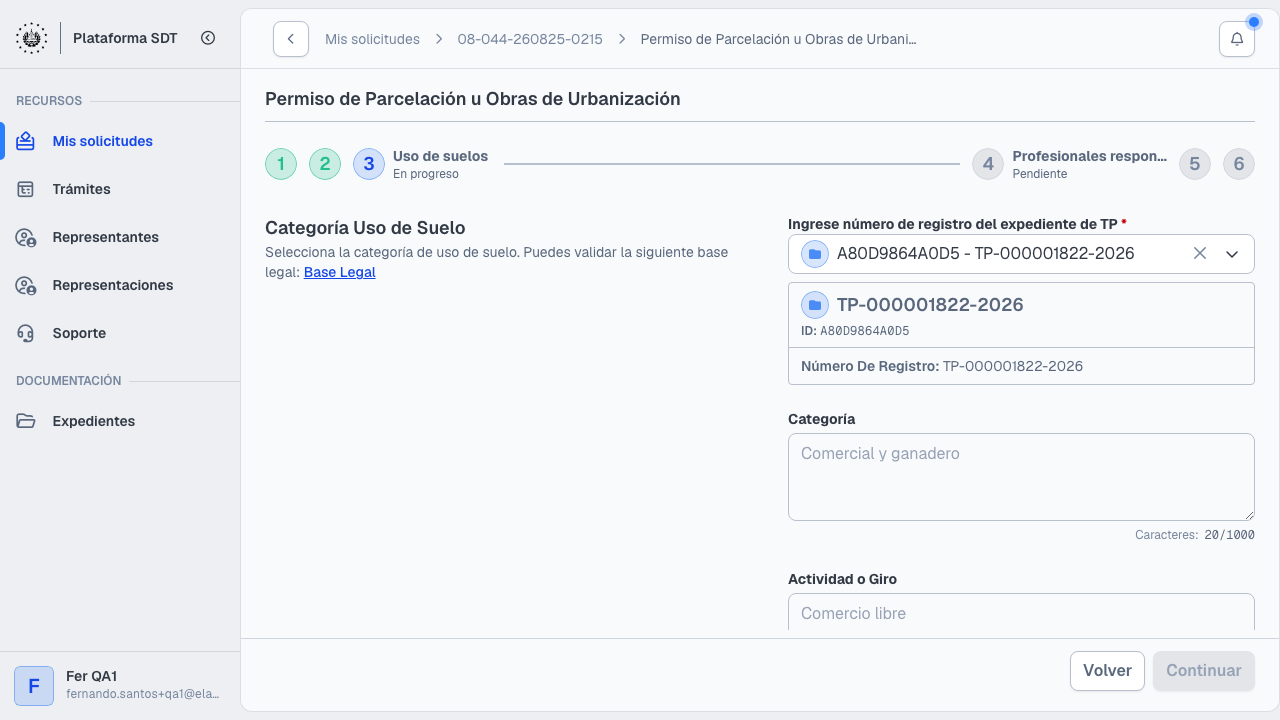The image size is (1280, 720).
Task: Click the Trámites calendar icon
Action: 26,189
